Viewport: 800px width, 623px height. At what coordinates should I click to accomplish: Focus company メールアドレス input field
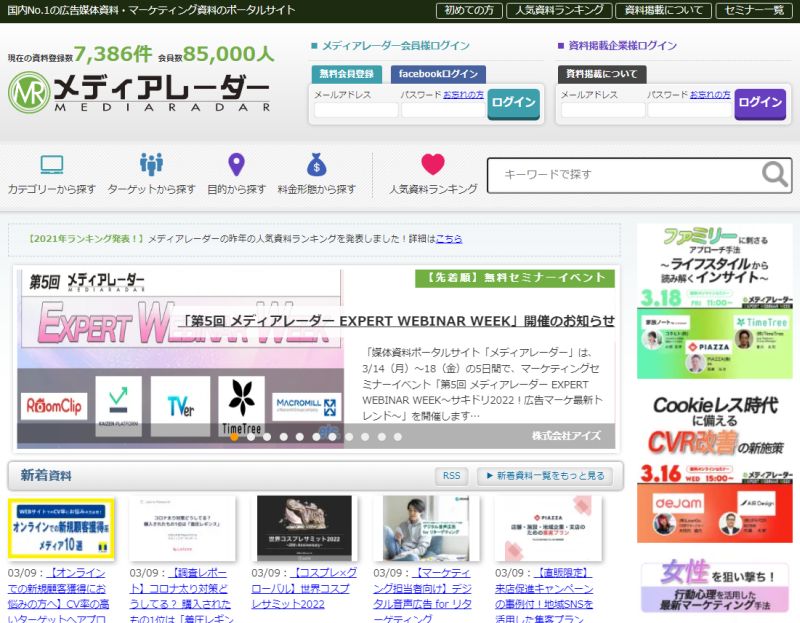tap(603, 110)
